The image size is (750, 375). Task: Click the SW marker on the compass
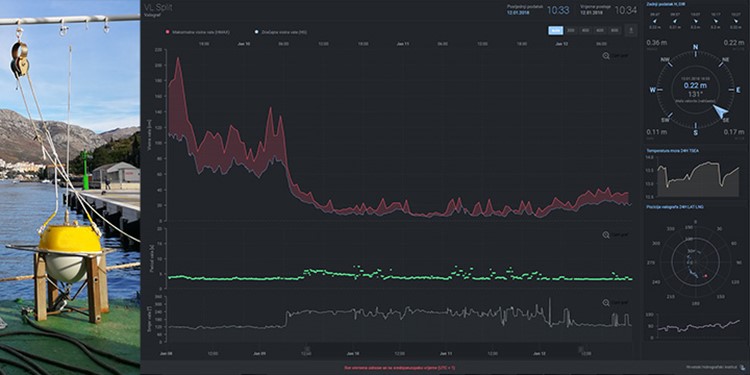click(x=665, y=120)
